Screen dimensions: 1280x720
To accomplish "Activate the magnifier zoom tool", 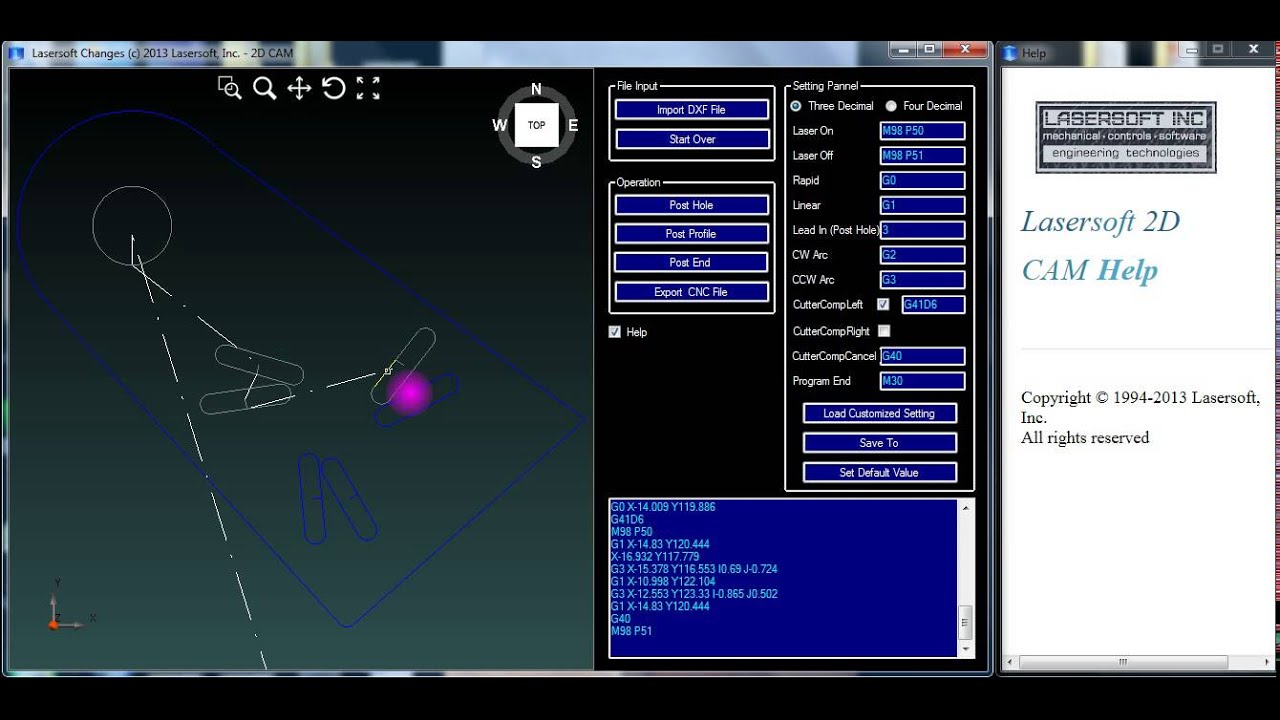I will tap(264, 88).
